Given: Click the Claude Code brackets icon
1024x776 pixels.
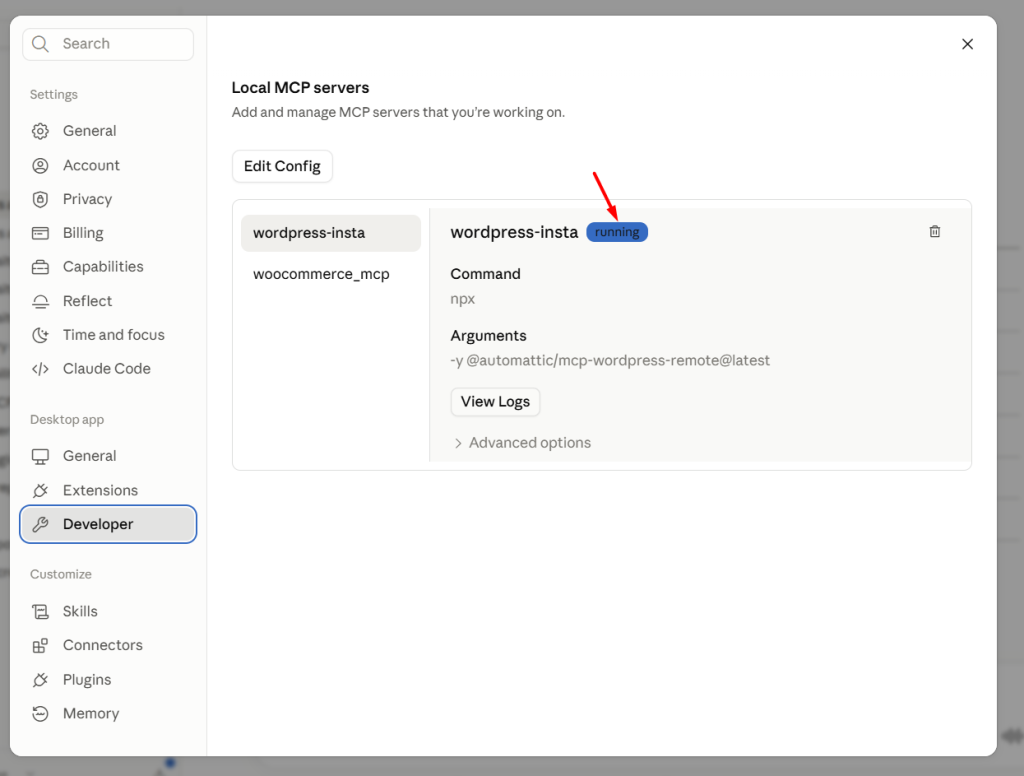Looking at the screenshot, I should click(40, 369).
